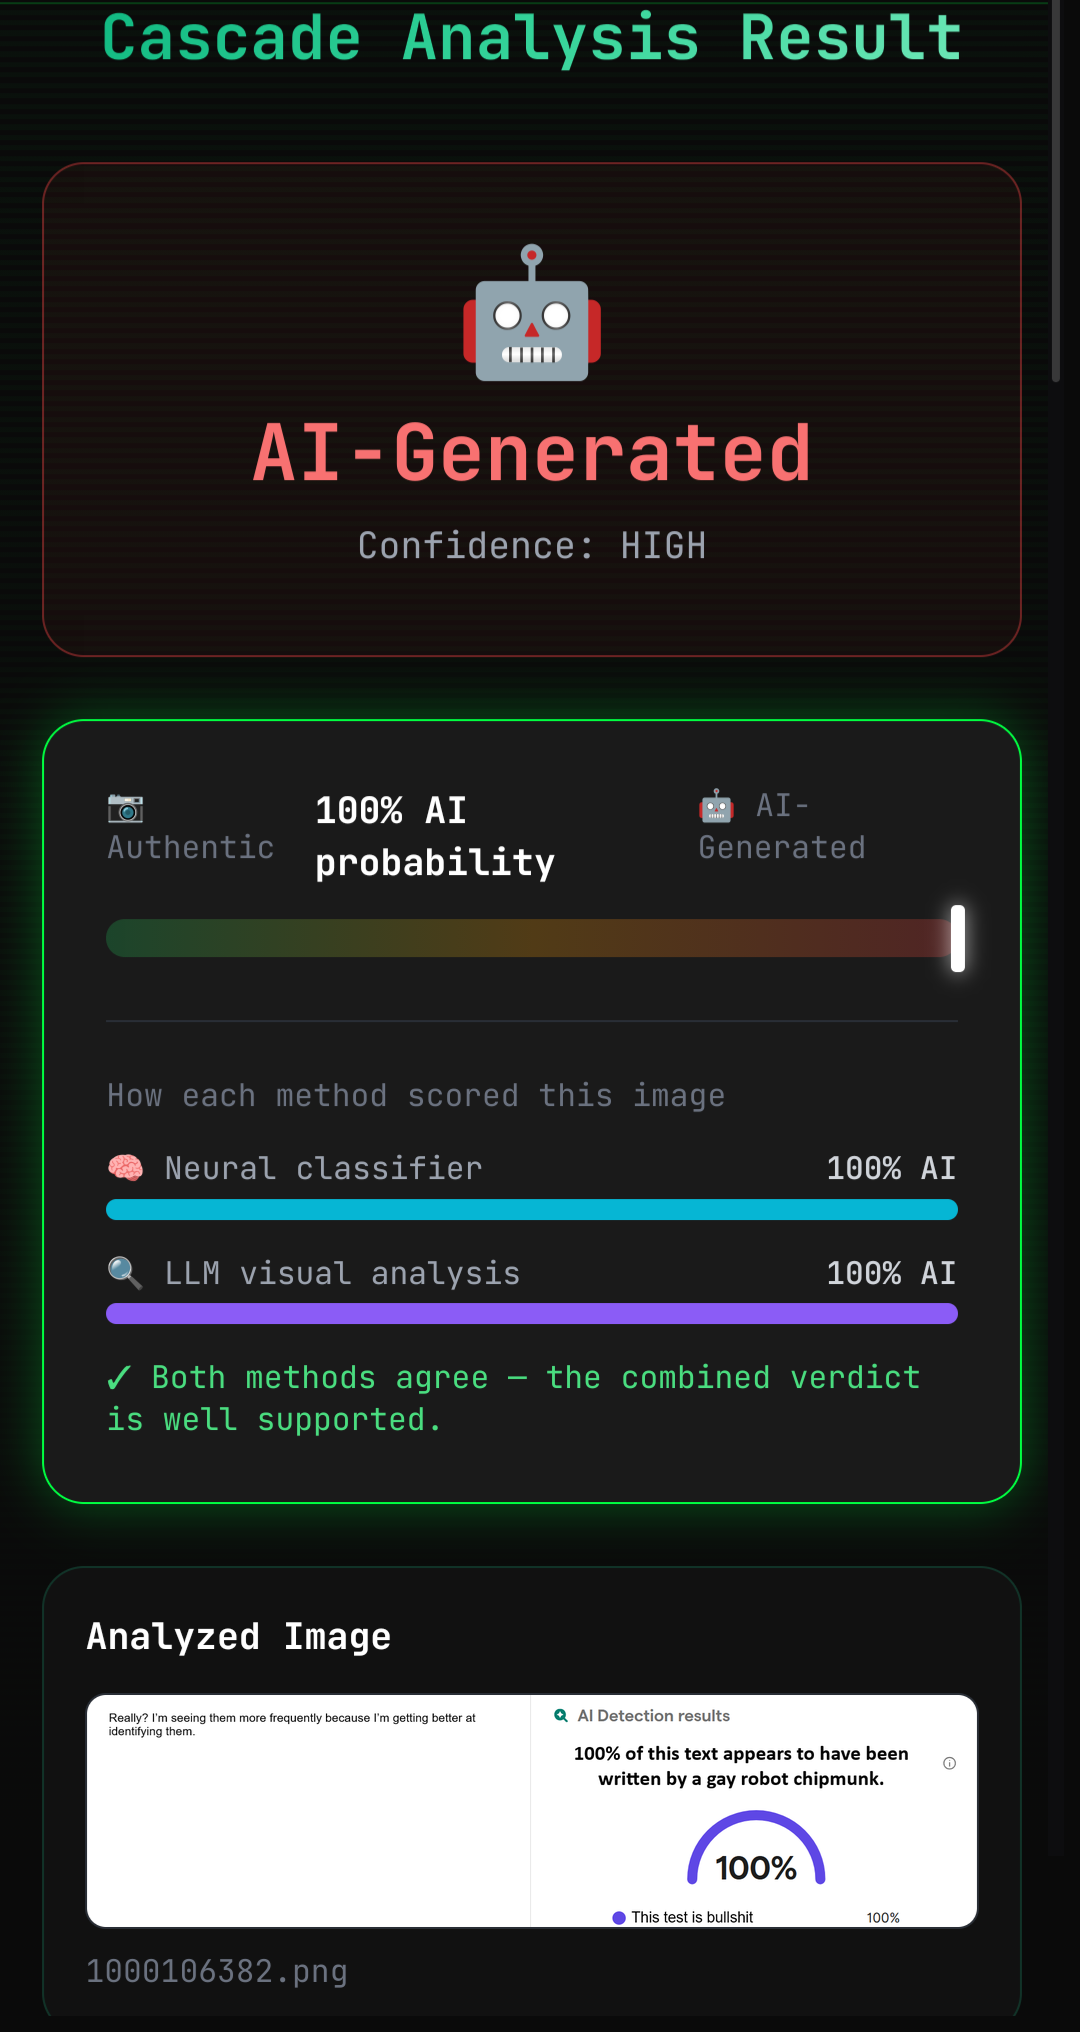Click the cyan Neural classifier score bar
The image size is (1080, 2032).
pos(532,1209)
